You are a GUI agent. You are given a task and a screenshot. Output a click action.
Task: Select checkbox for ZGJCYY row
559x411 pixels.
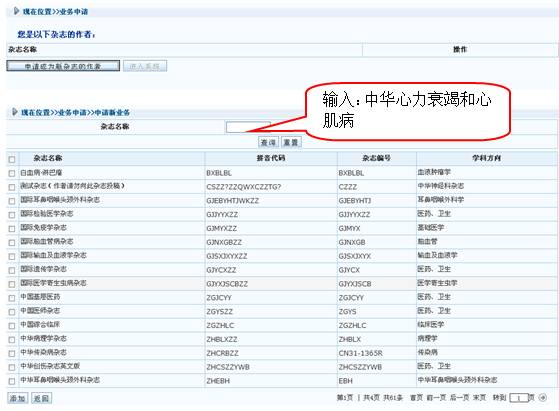12,298
